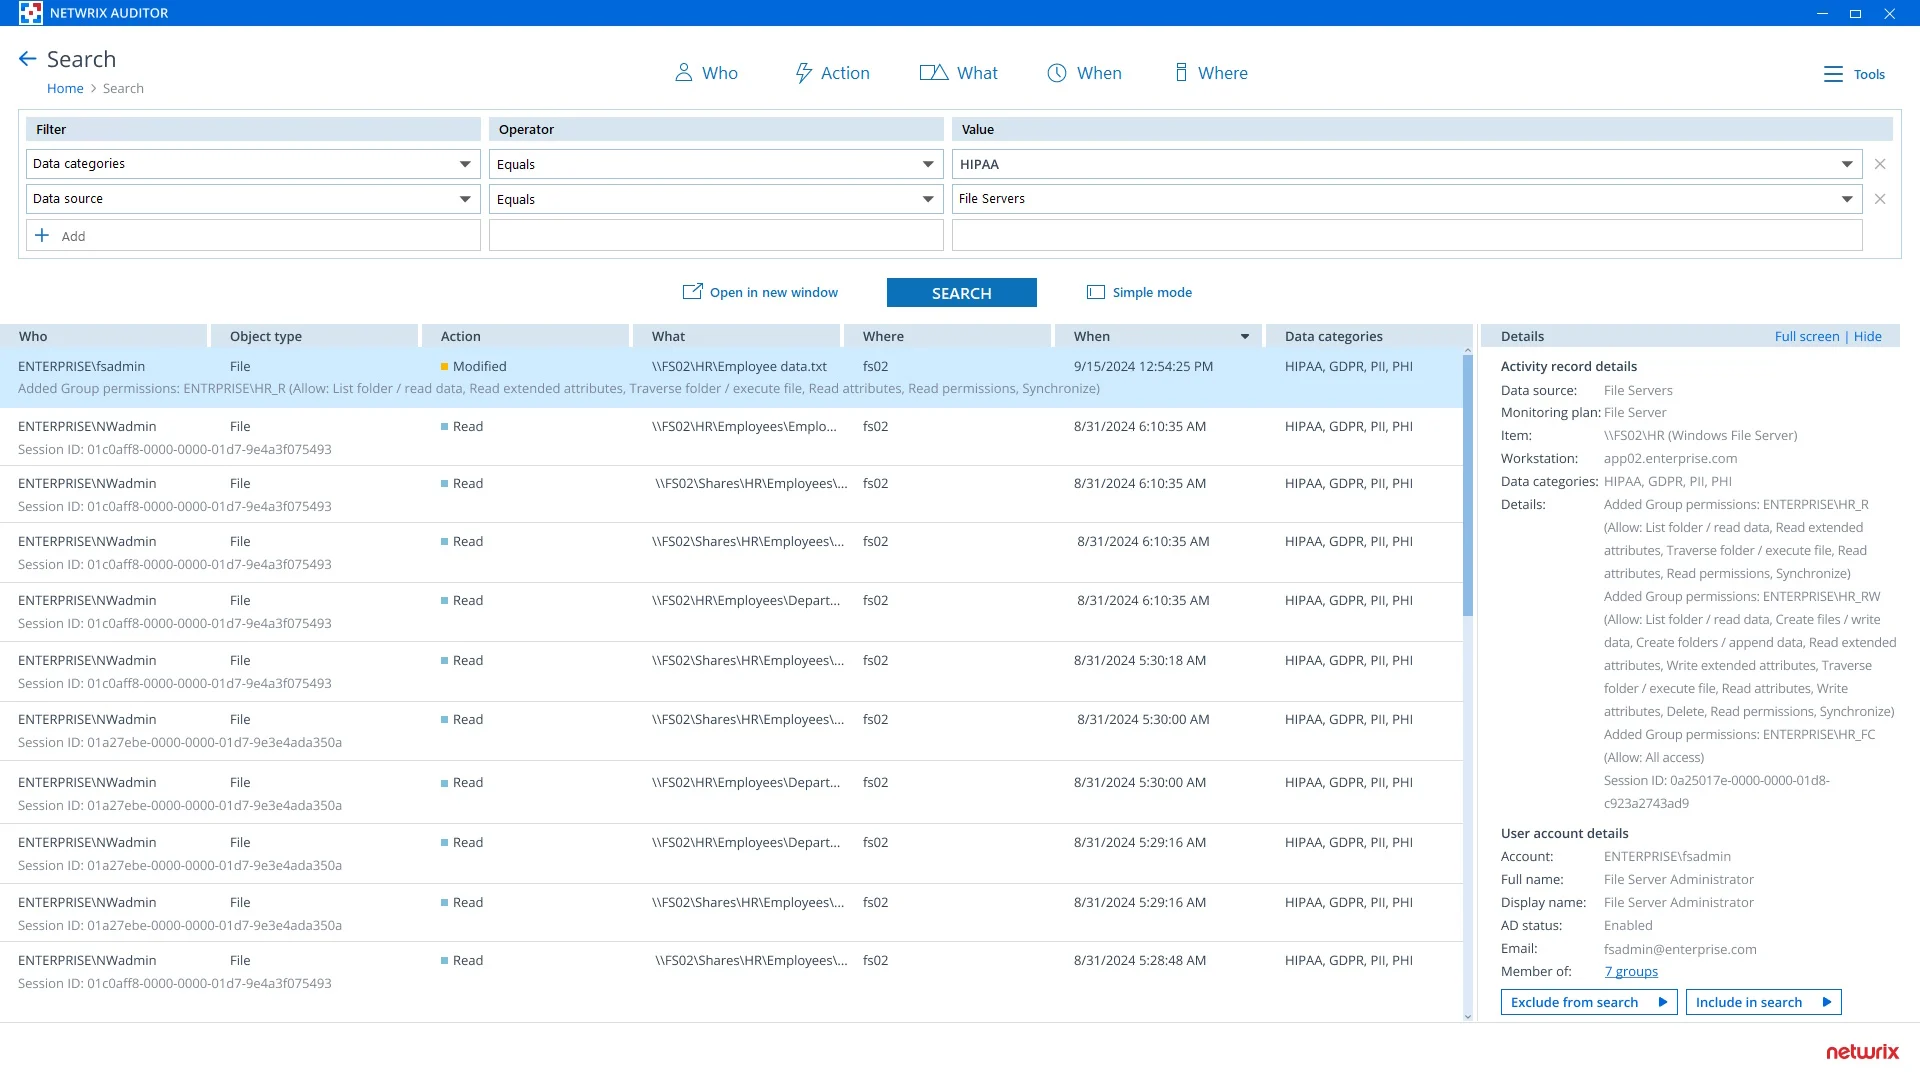Click the Where column header
1920x1080 pixels.
948,336
